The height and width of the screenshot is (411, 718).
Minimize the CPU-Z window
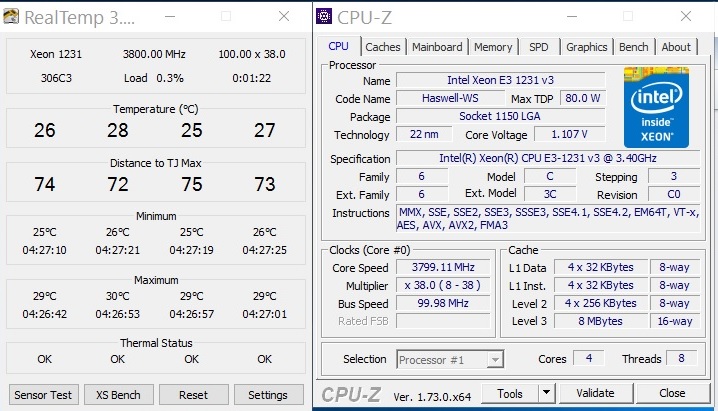(572, 16)
